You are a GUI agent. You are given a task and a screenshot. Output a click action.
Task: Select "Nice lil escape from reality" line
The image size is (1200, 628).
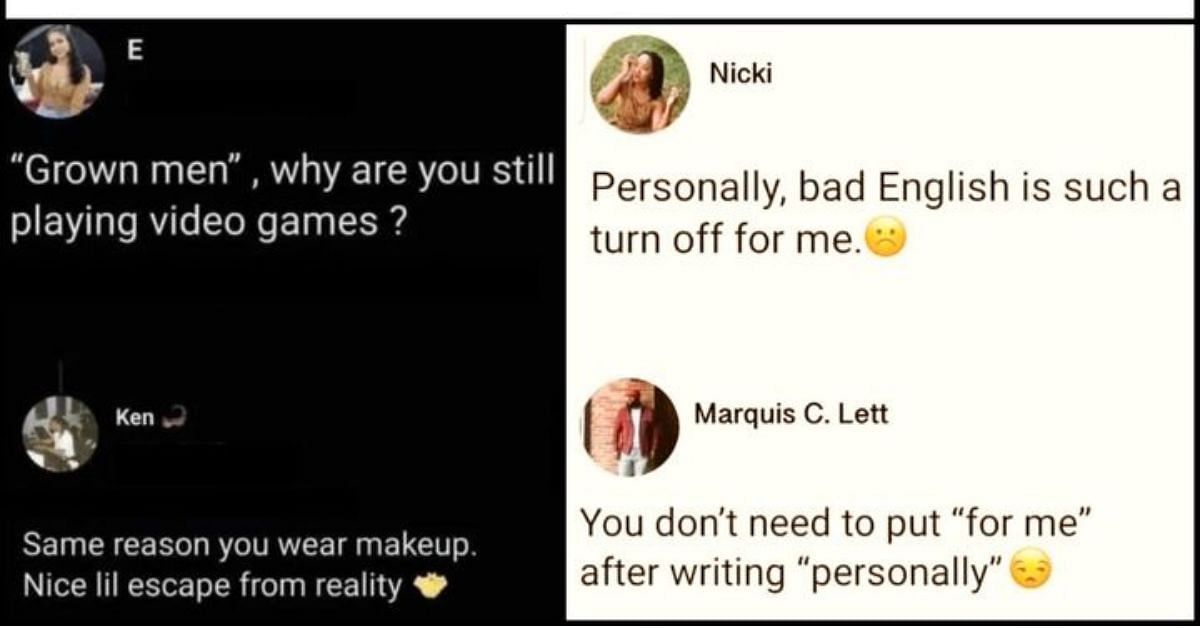pyautogui.click(x=212, y=585)
